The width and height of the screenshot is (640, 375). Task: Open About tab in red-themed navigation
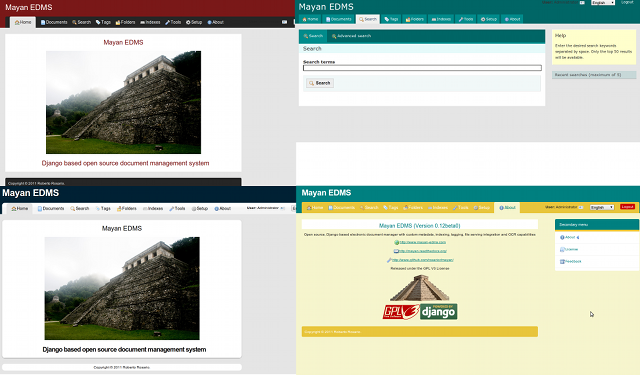[x=216, y=22]
